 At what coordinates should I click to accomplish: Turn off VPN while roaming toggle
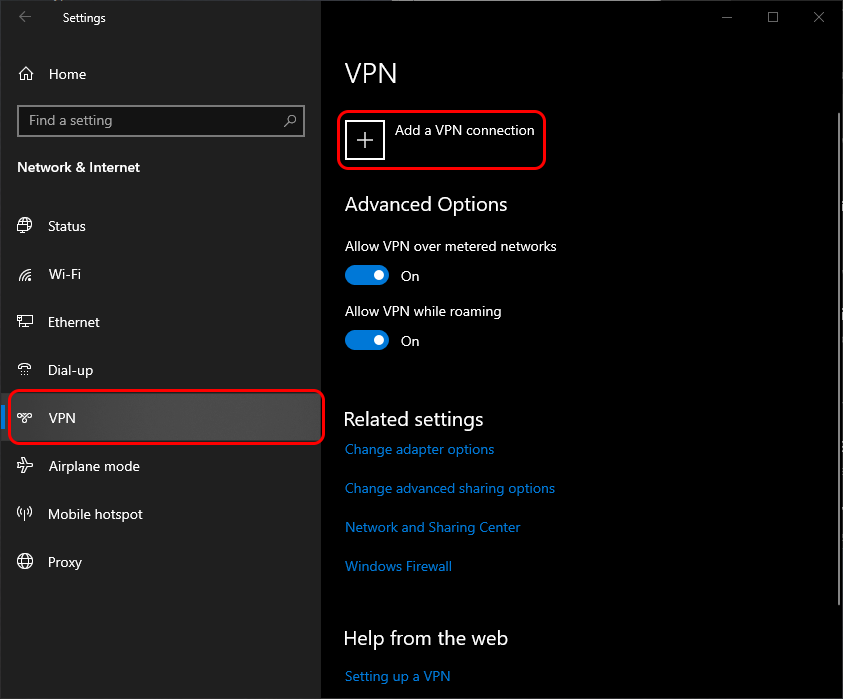[367, 340]
